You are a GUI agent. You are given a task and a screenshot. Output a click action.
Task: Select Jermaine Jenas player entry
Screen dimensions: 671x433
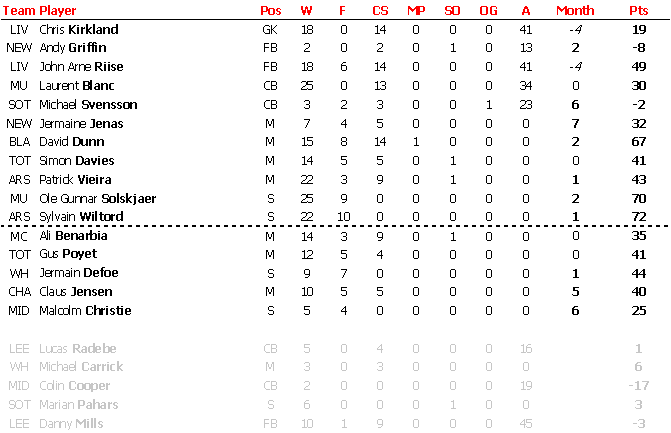point(81,124)
